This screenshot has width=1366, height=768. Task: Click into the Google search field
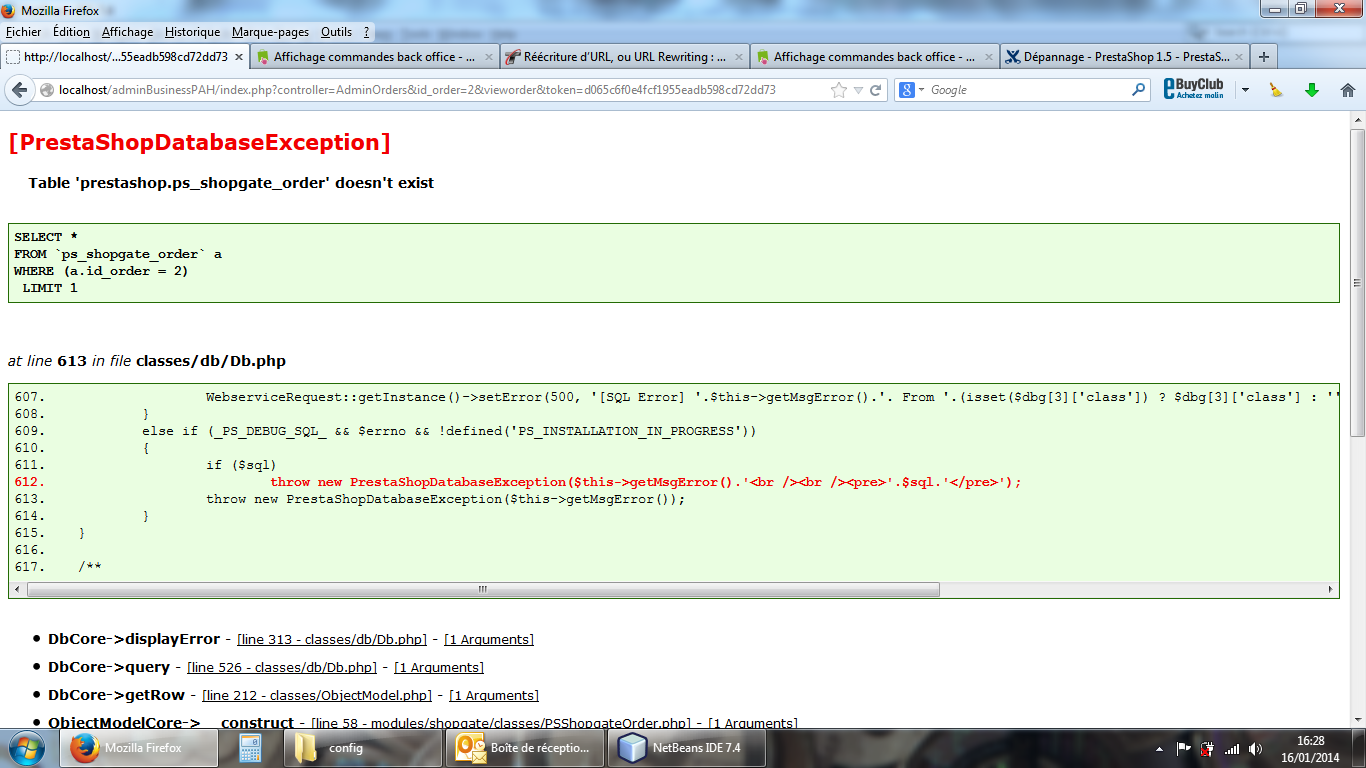[x=1028, y=90]
